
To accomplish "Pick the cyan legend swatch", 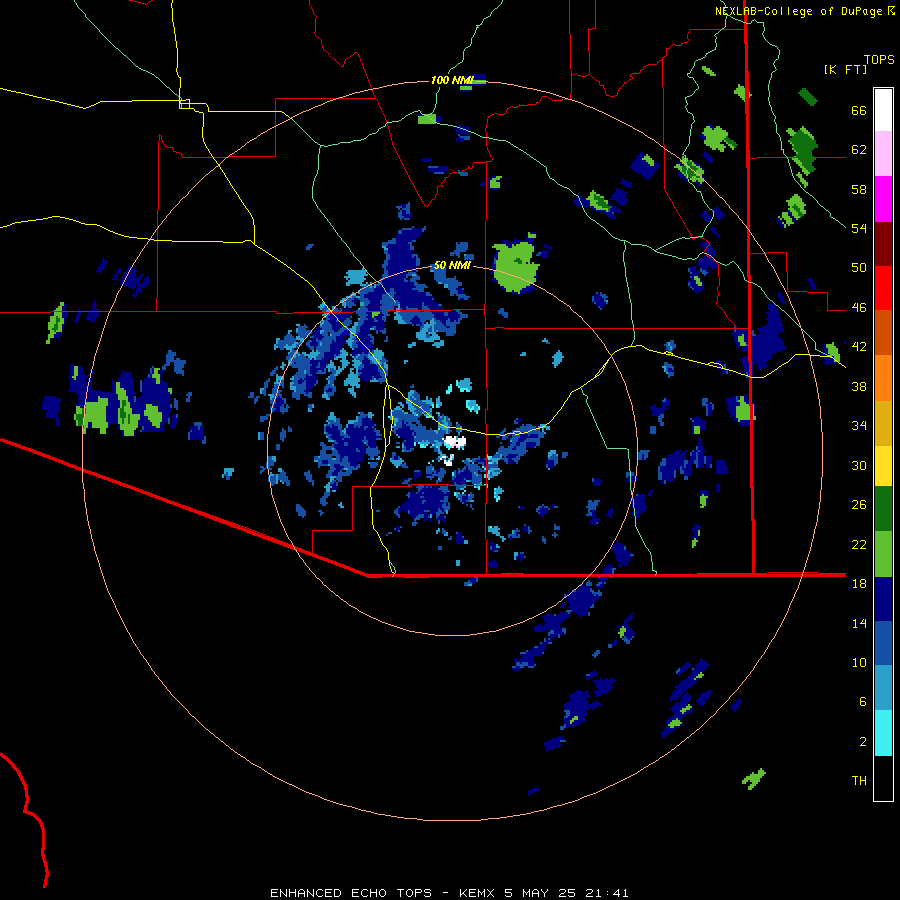I will 883,733.
